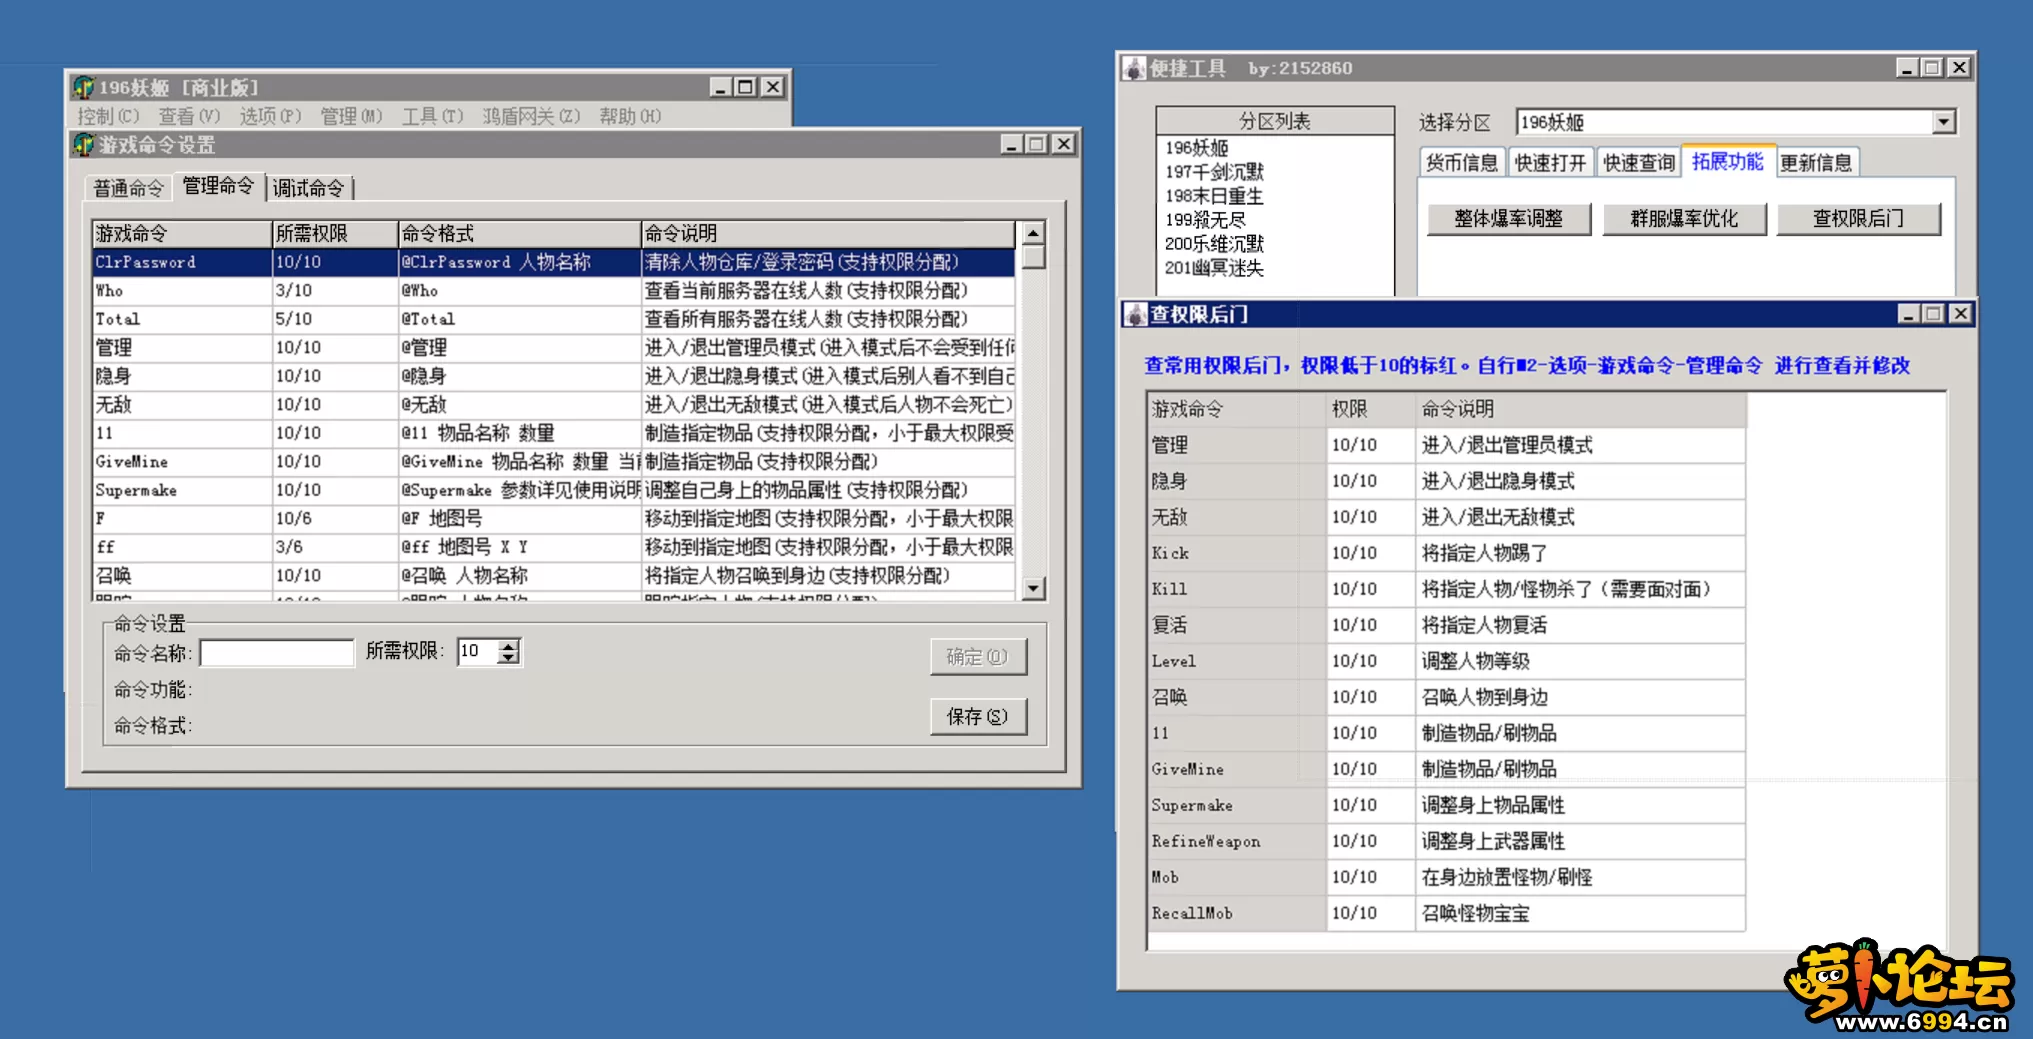
Task: Click the 群服爆率优化 button
Action: tap(1684, 219)
